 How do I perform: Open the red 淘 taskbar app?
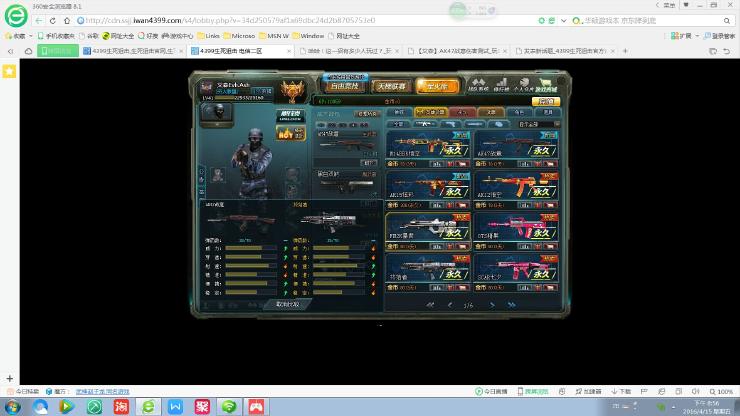[x=121, y=407]
